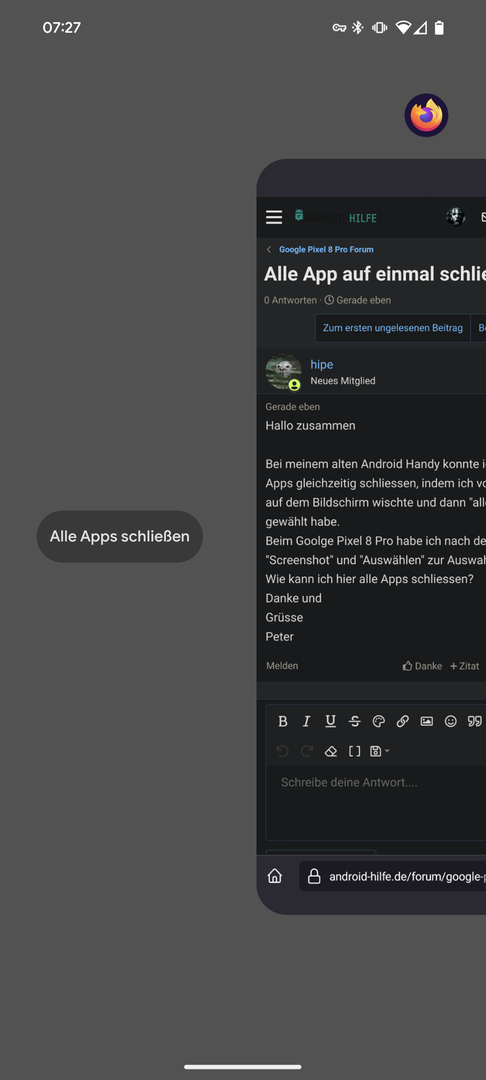The height and width of the screenshot is (1080, 486).
Task: Toggle underline formatting in the editor
Action: (330, 721)
